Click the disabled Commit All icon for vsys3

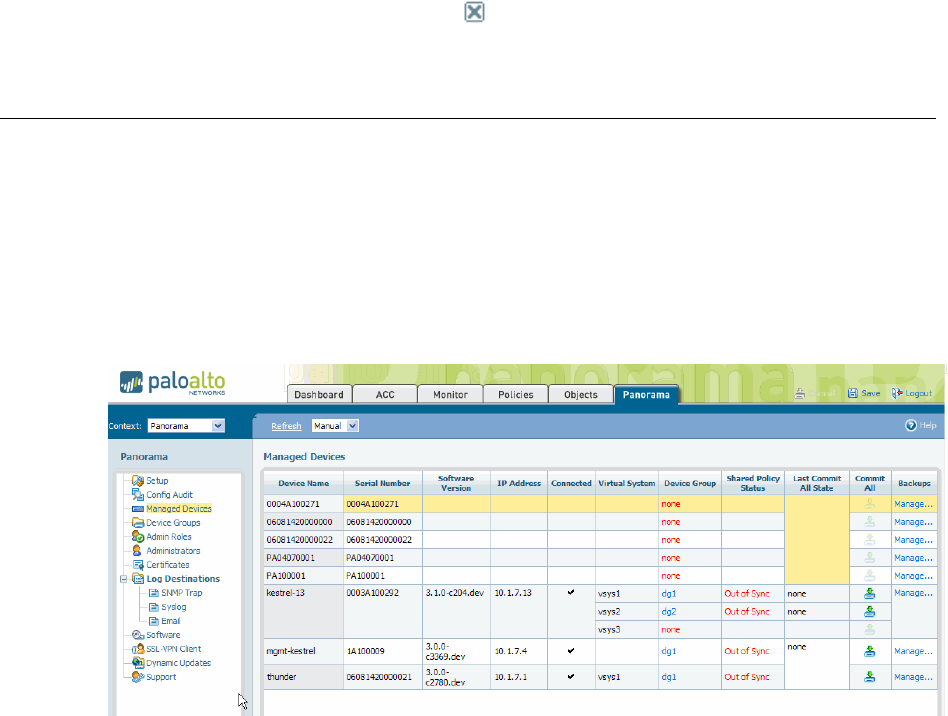tap(869, 630)
